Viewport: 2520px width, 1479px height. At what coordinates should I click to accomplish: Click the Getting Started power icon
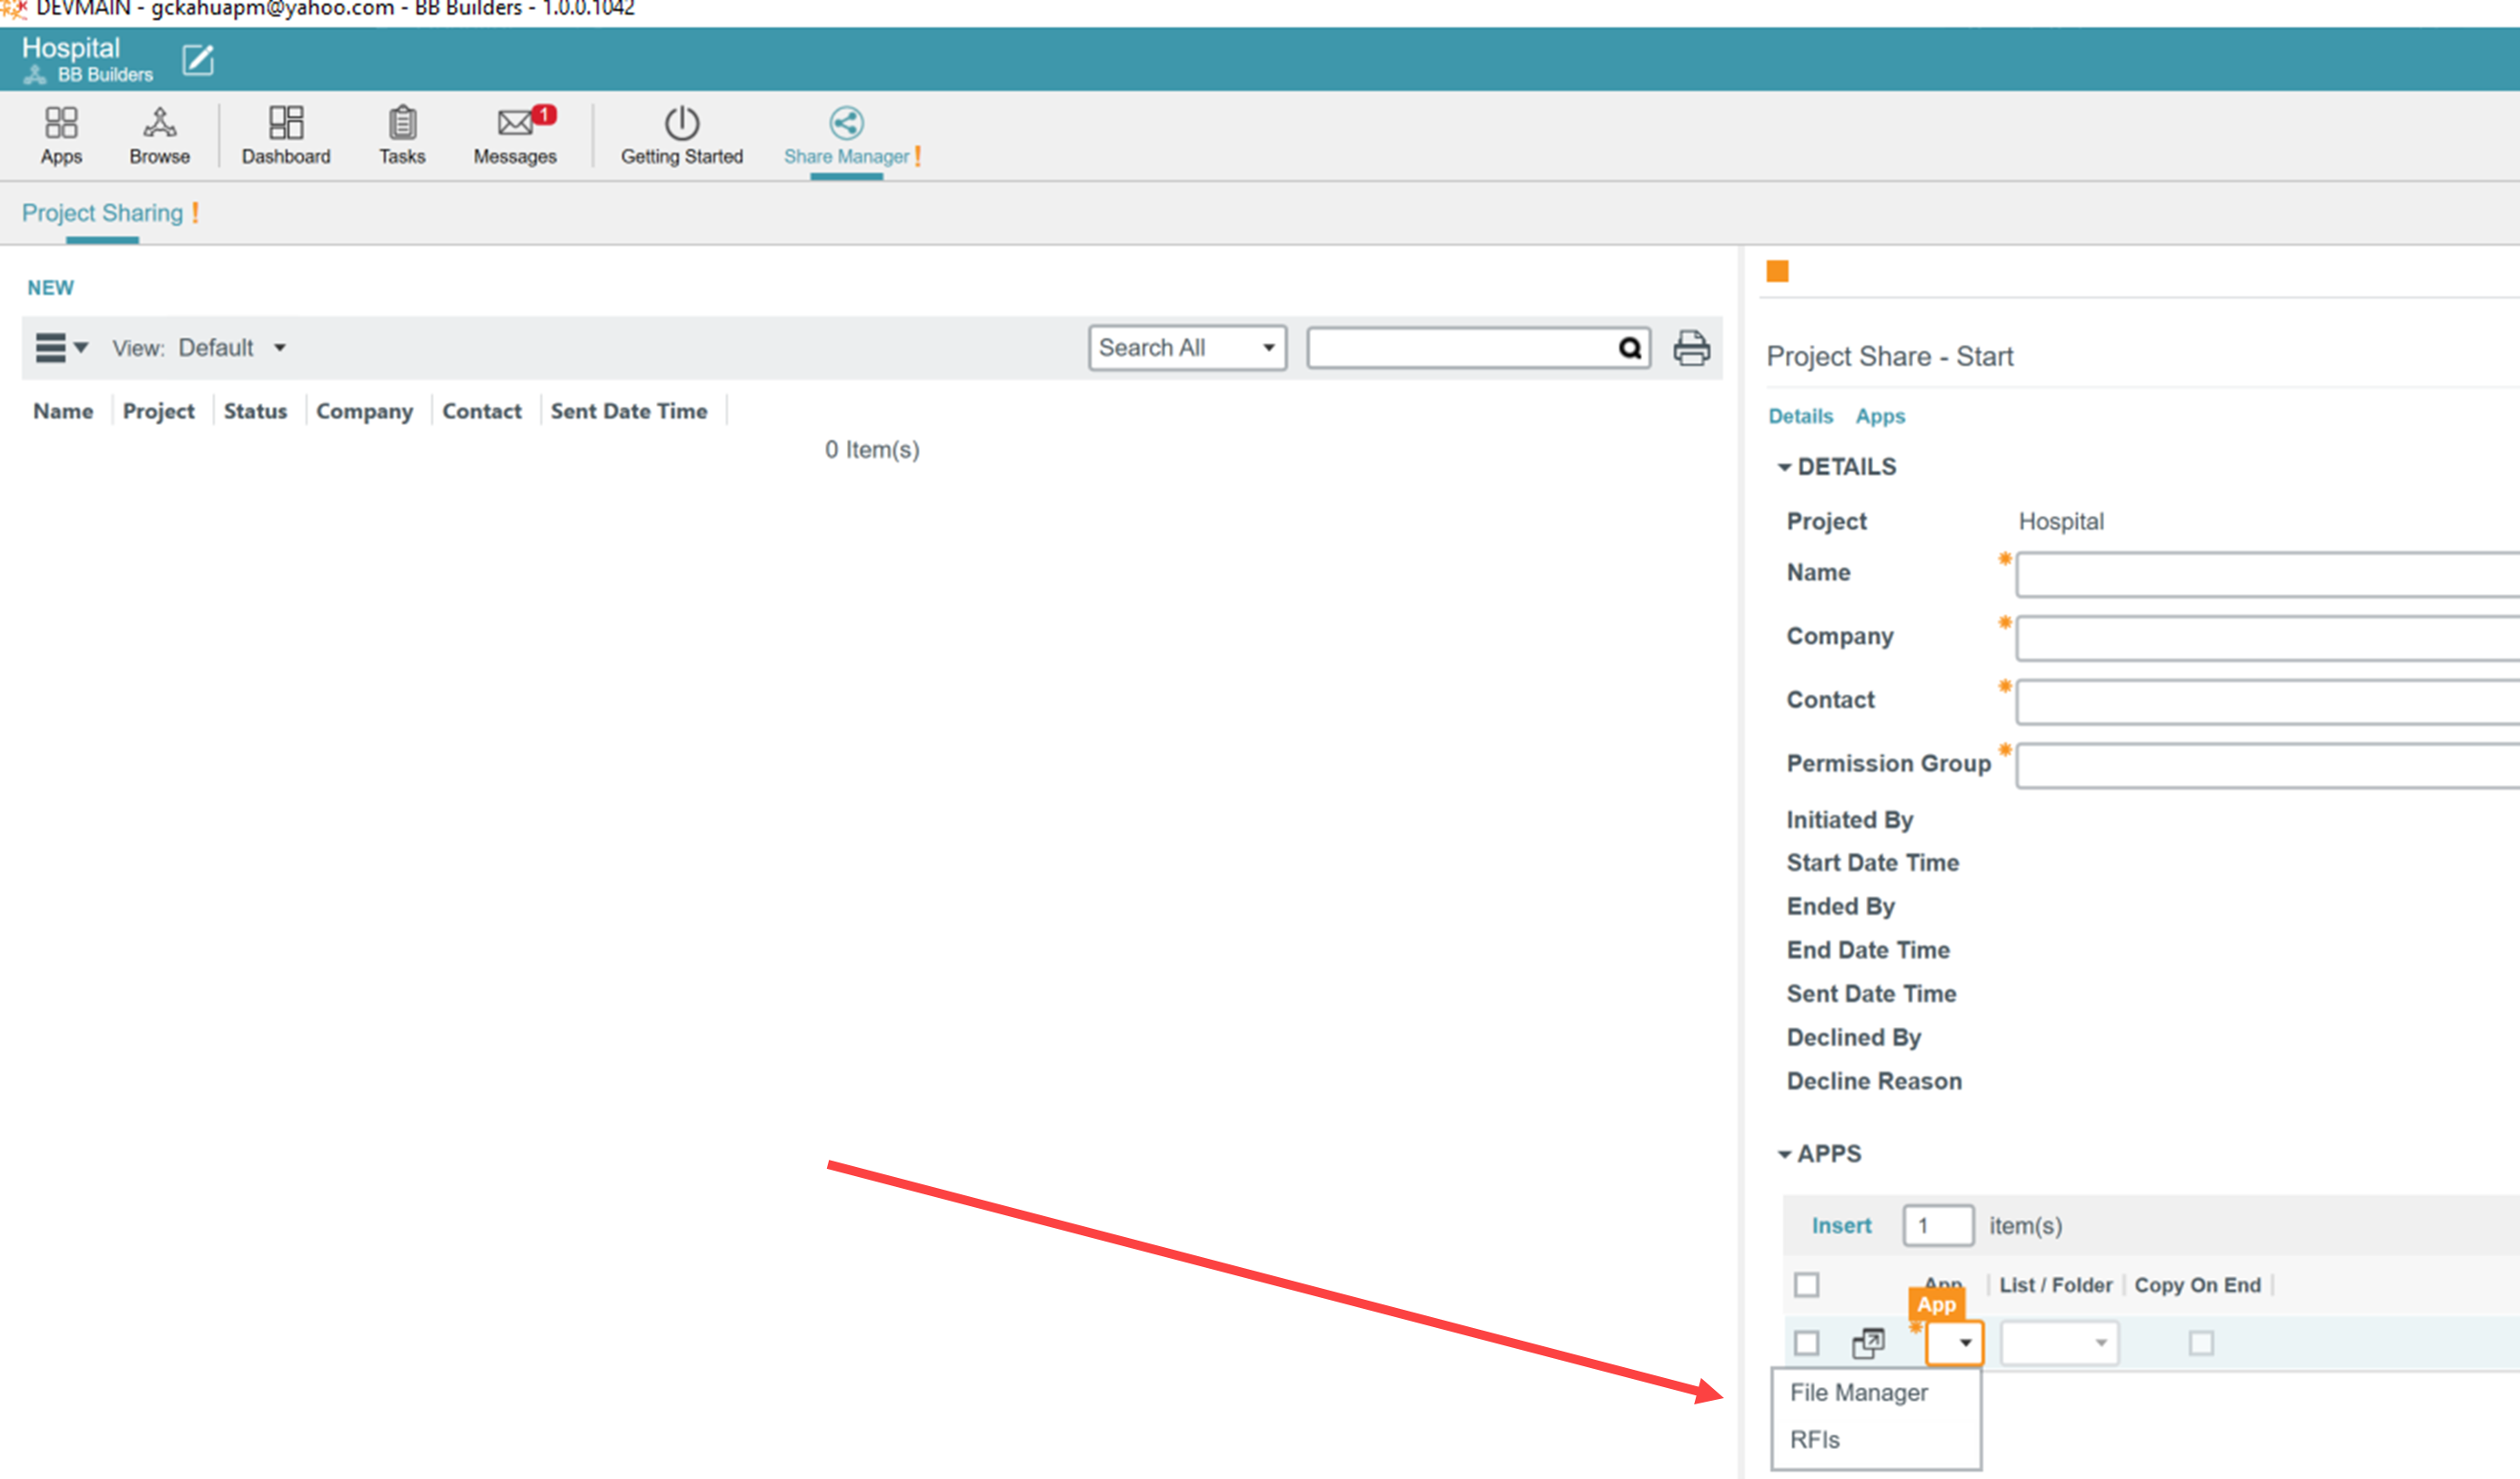(681, 124)
